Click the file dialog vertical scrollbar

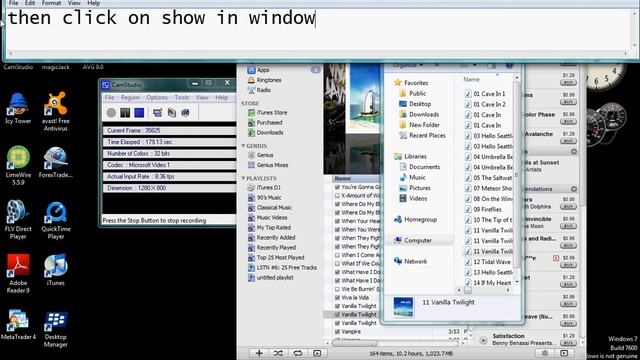point(517,176)
